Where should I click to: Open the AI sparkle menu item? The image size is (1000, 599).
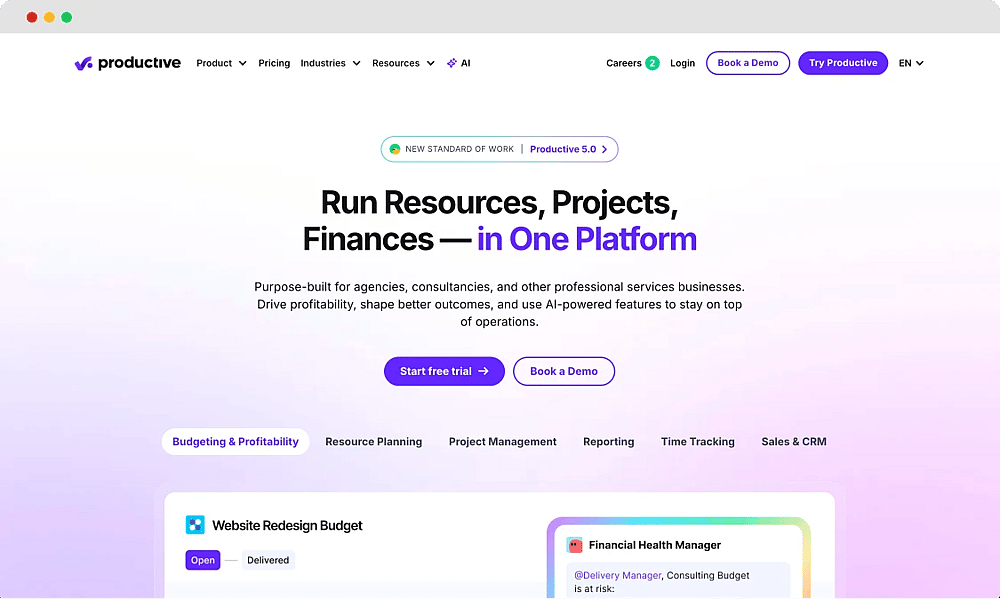(459, 63)
